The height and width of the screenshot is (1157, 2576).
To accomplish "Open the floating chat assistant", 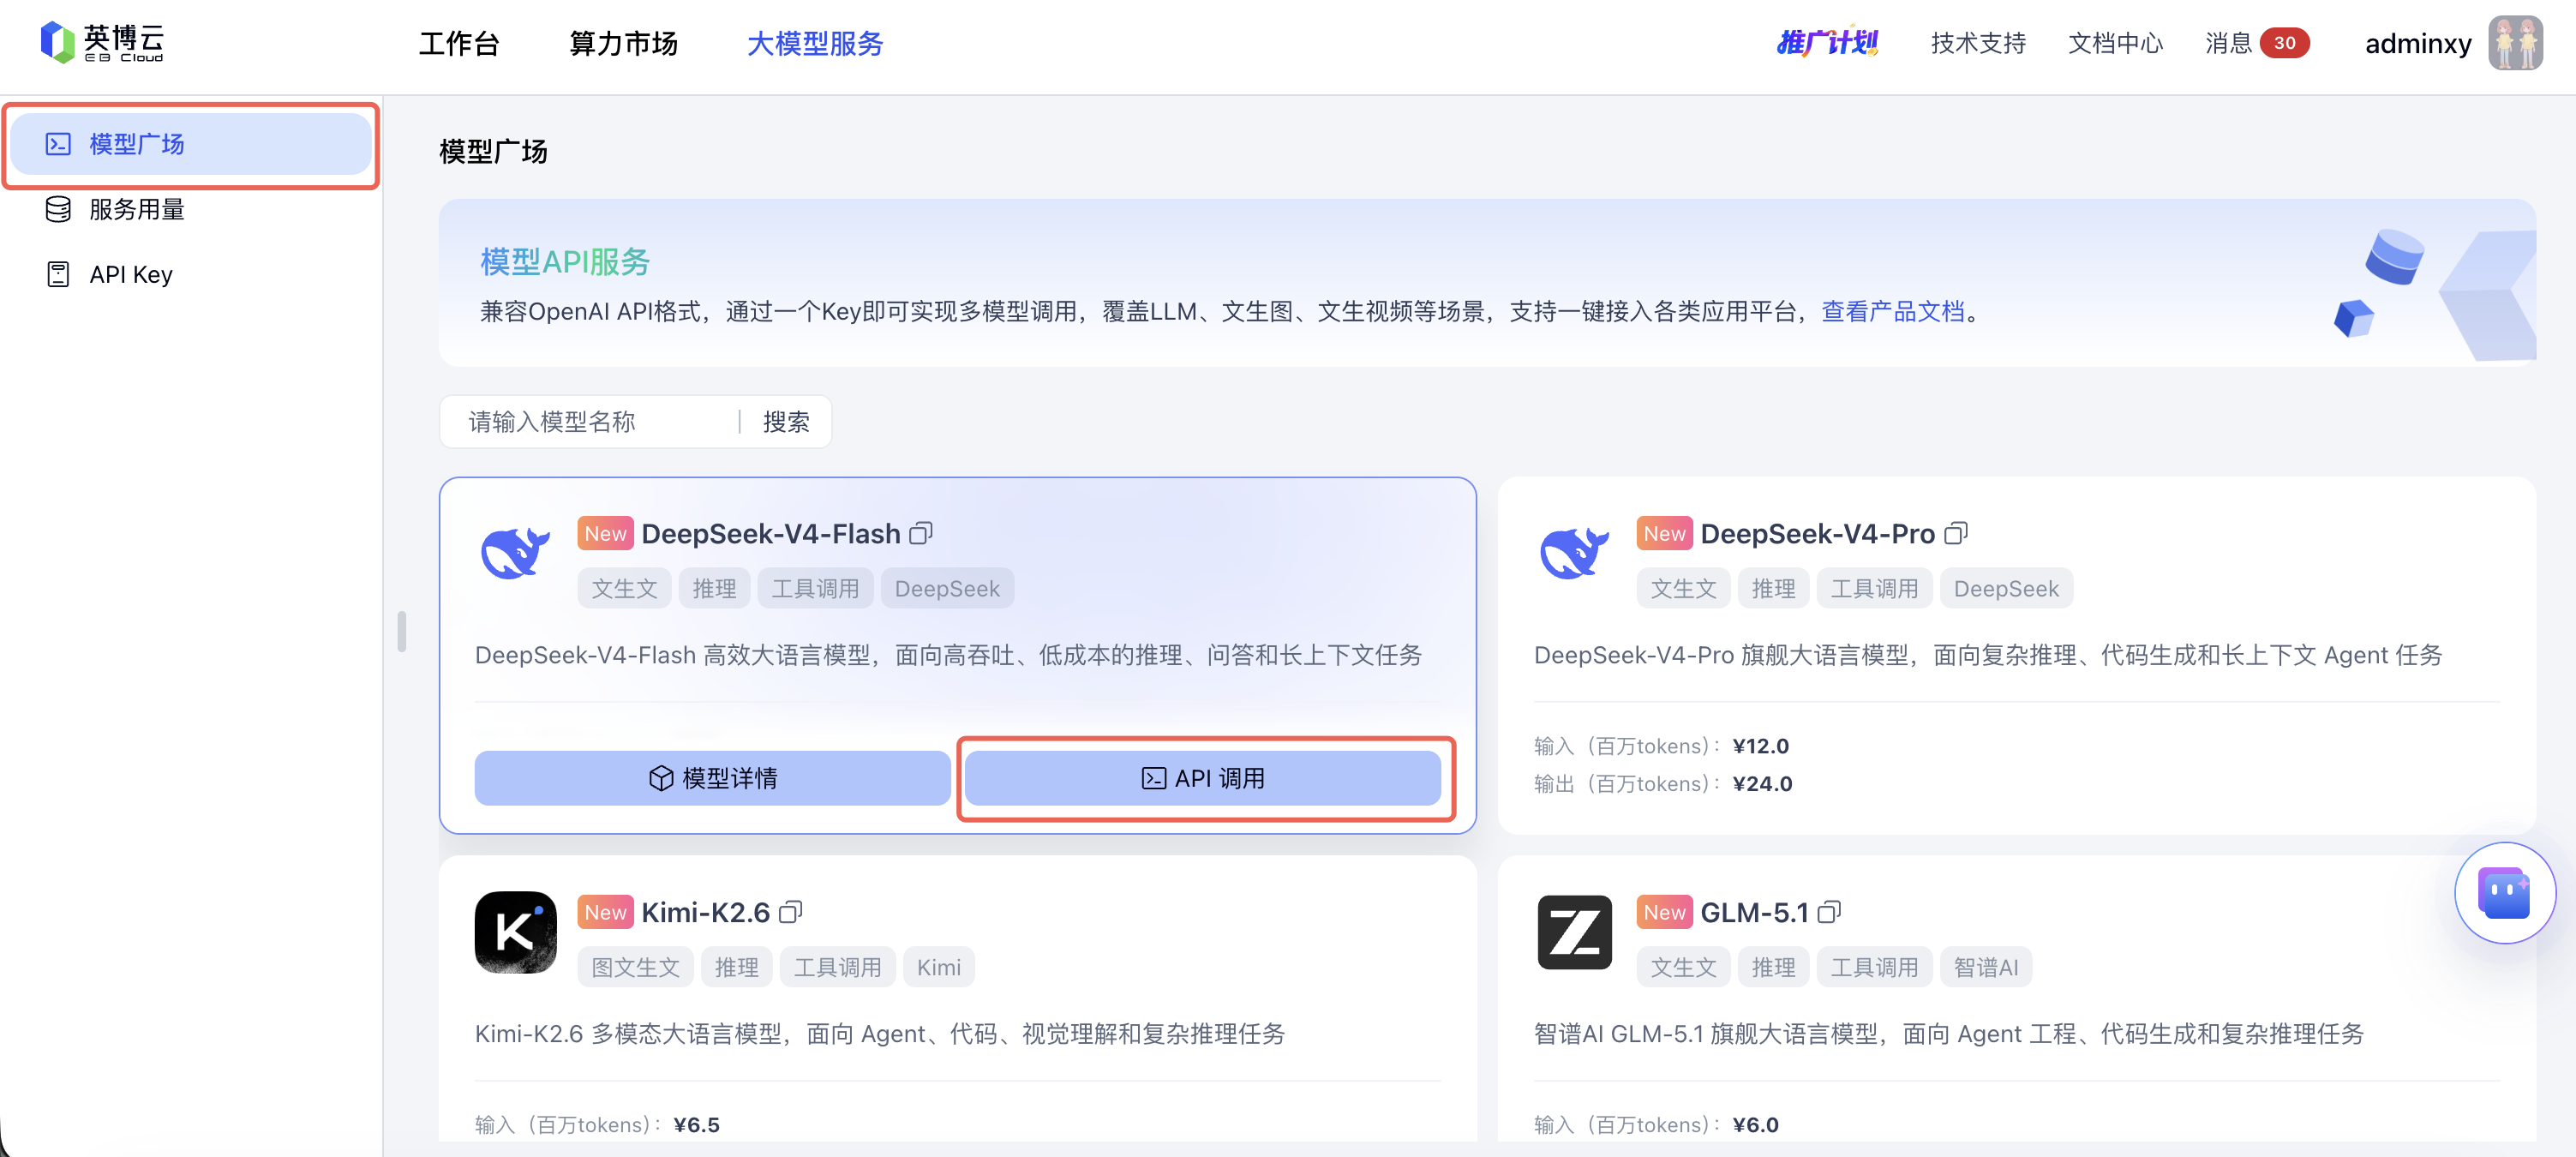I will pos(2504,893).
